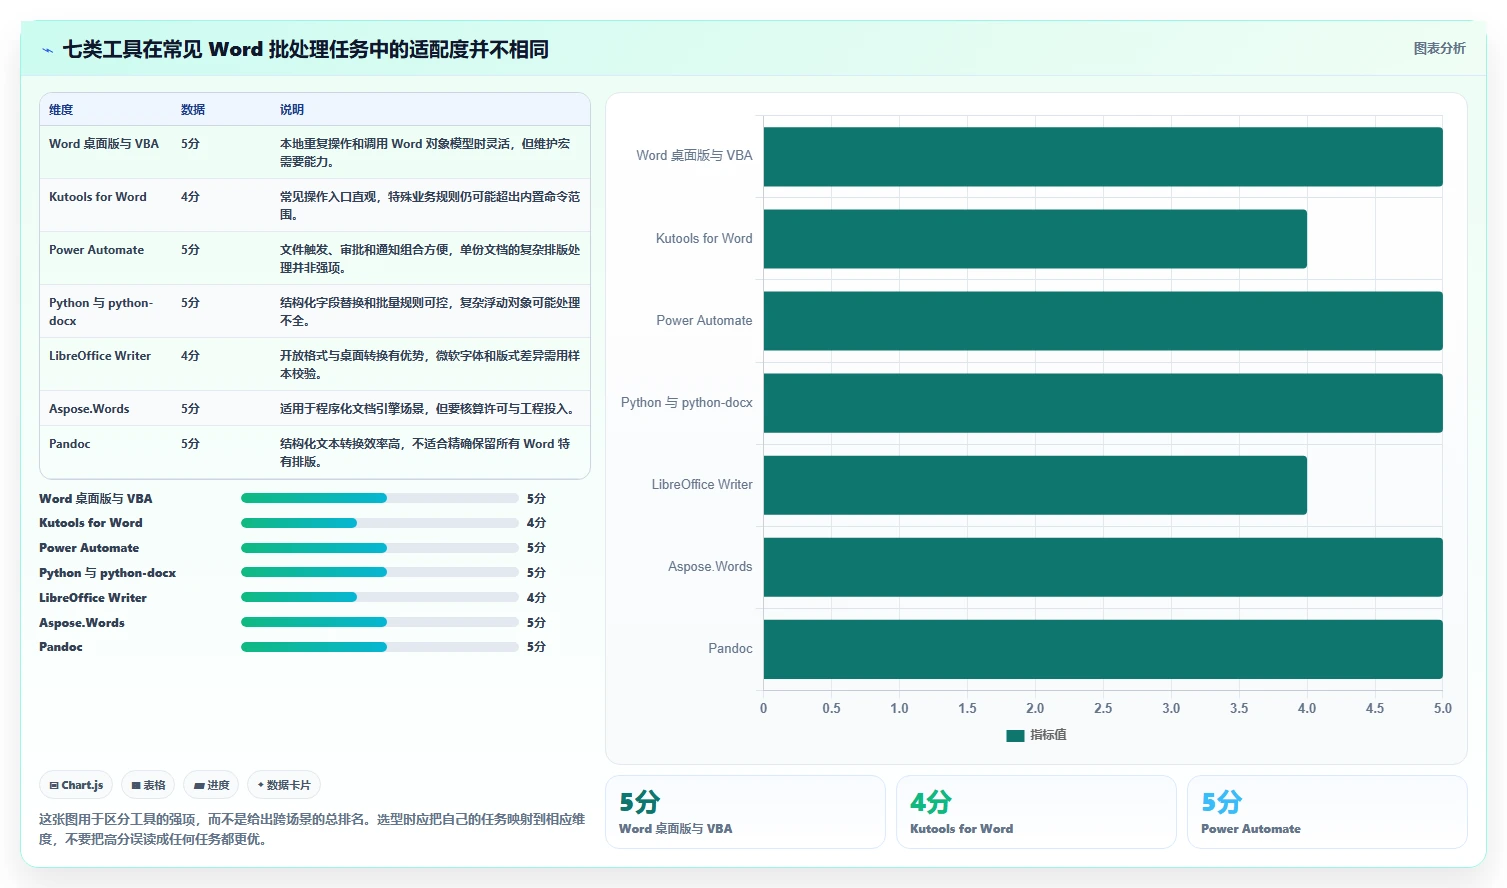Click the page title about 七类工具
Screen dimensions: 1507x888
click(x=305, y=49)
